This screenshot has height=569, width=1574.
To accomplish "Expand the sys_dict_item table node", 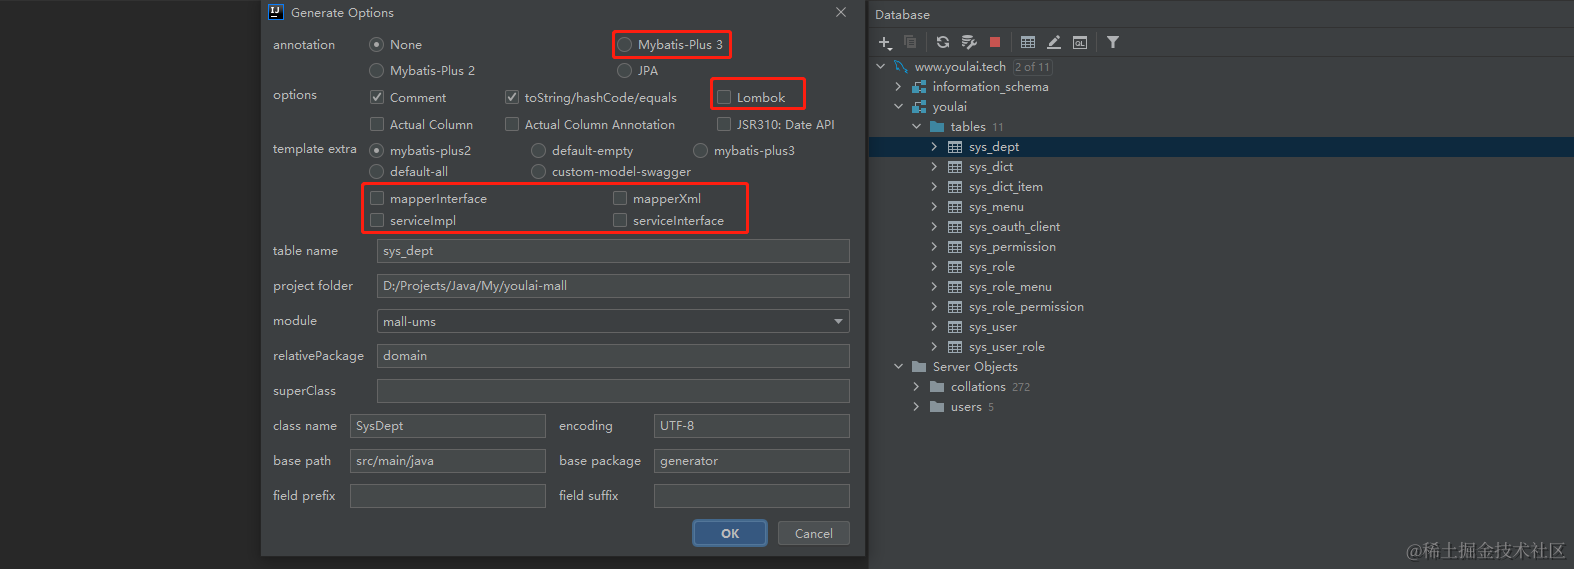I will click(935, 187).
